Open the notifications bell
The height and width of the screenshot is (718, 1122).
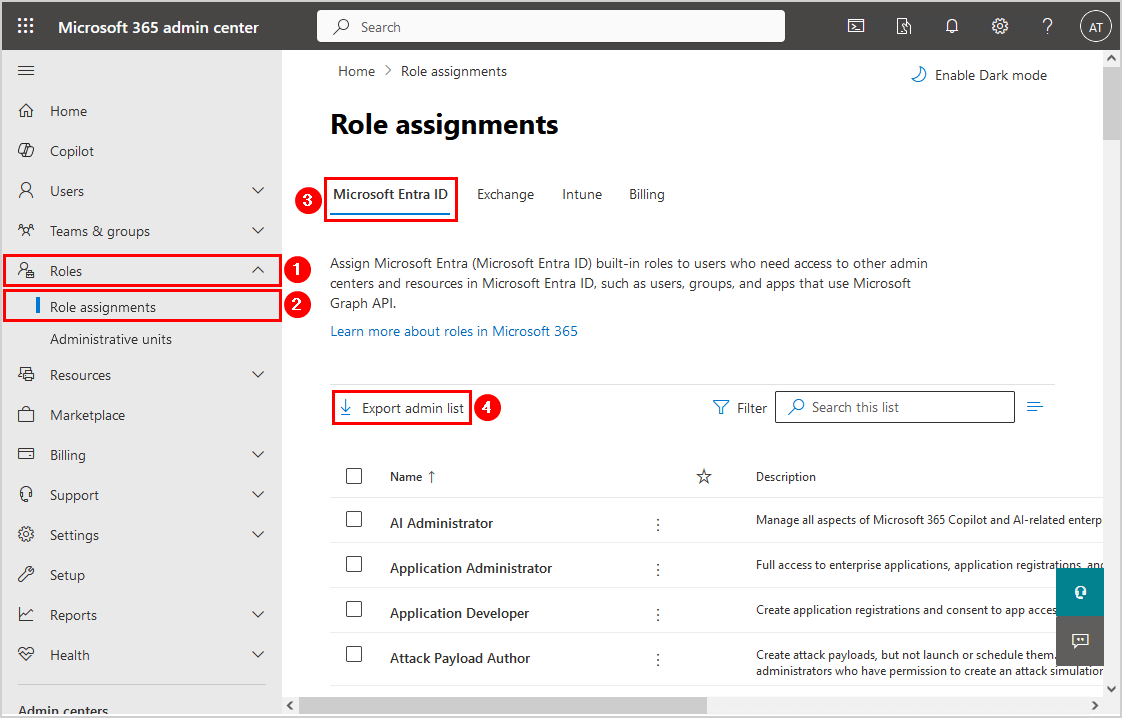pos(952,27)
